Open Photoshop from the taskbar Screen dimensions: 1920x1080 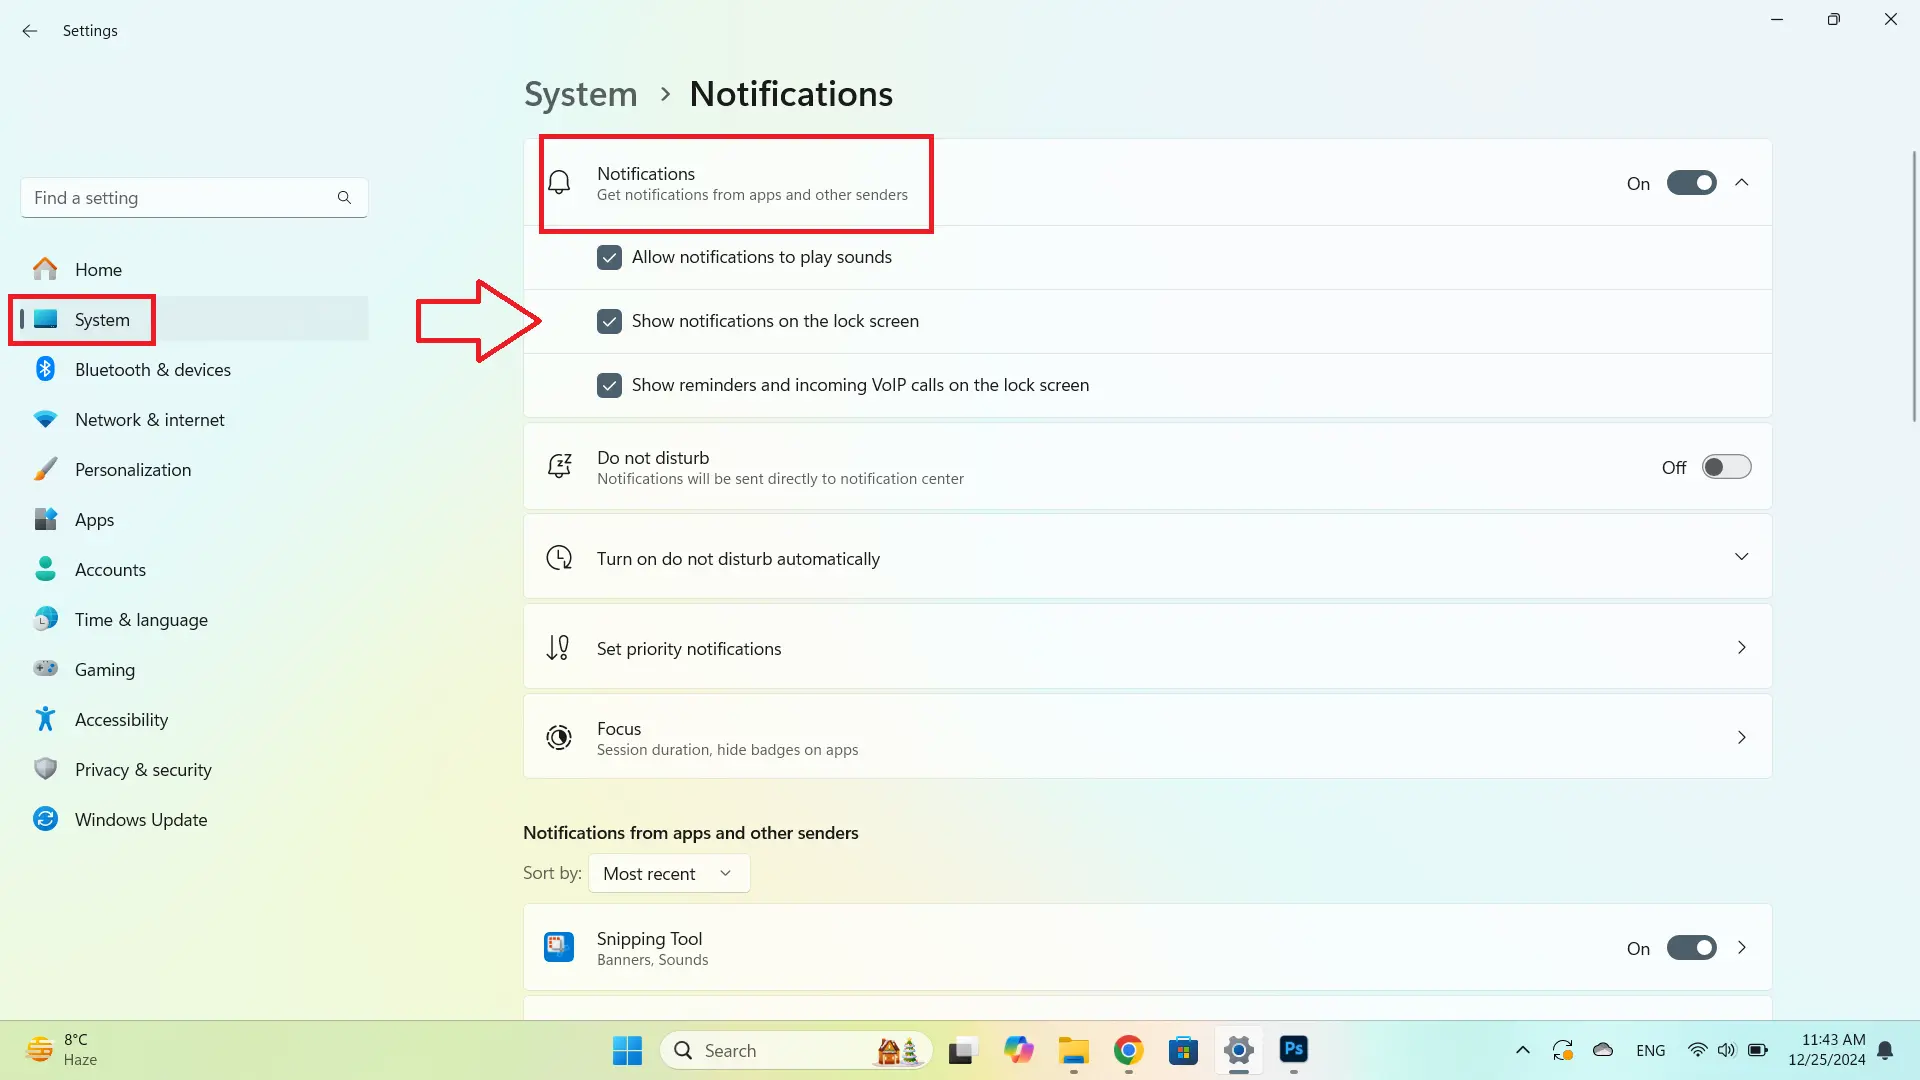pos(1293,1051)
